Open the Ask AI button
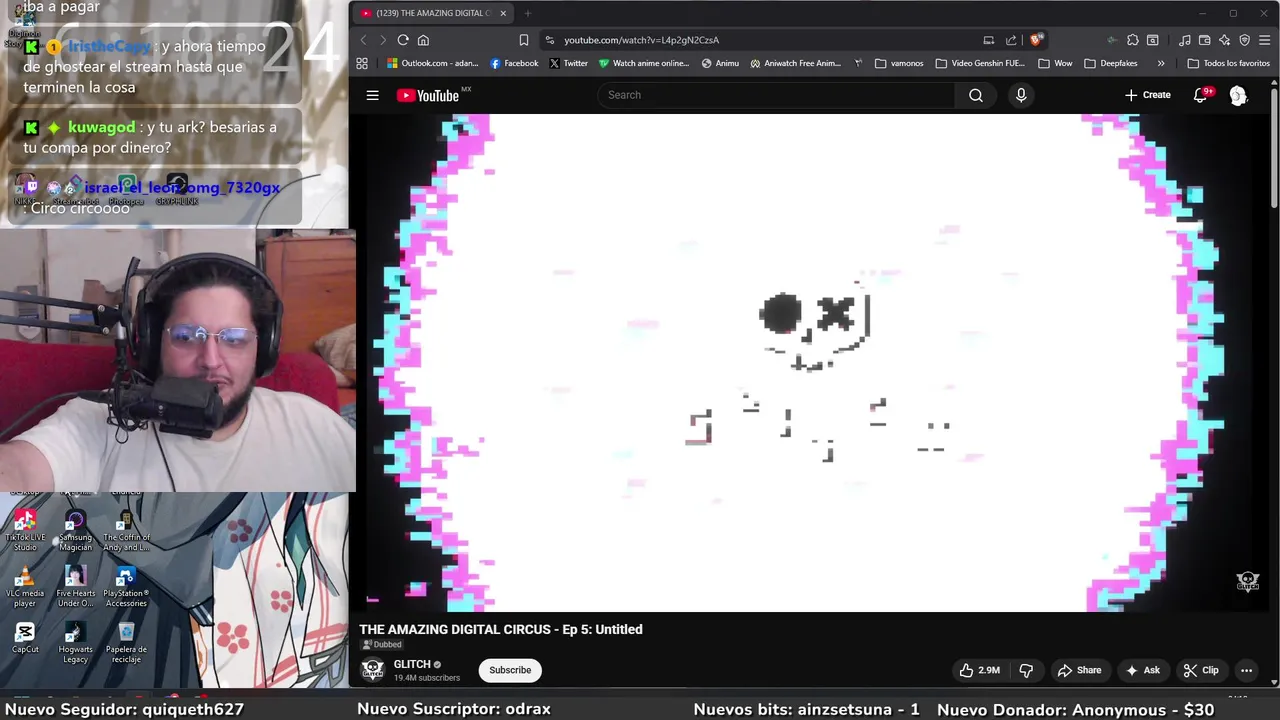This screenshot has width=1280, height=720. point(1143,670)
